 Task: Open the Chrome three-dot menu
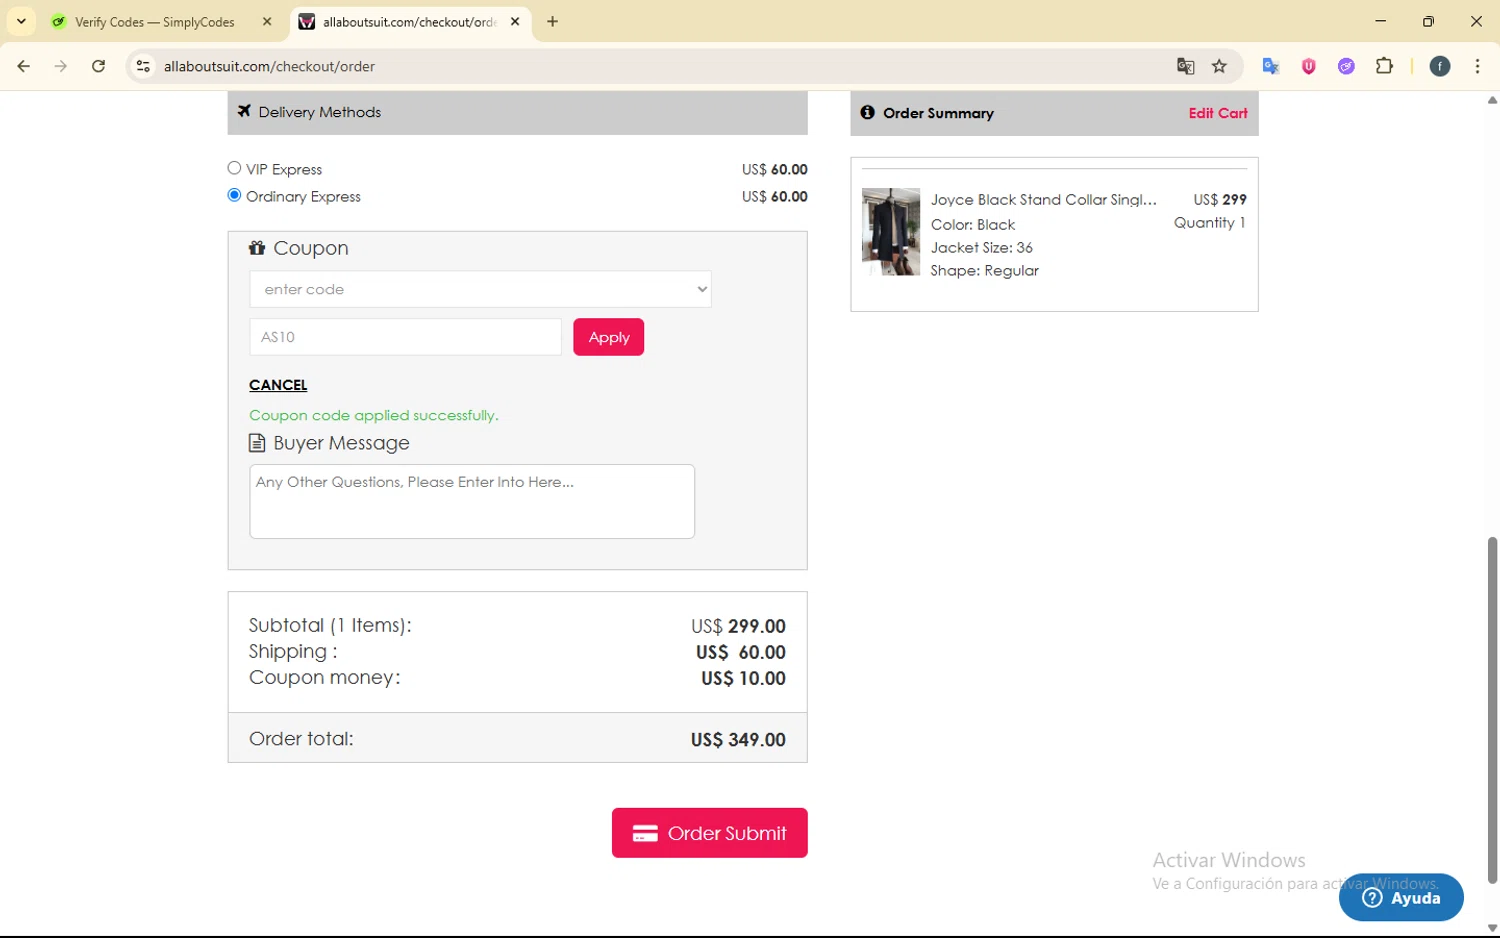click(x=1477, y=66)
